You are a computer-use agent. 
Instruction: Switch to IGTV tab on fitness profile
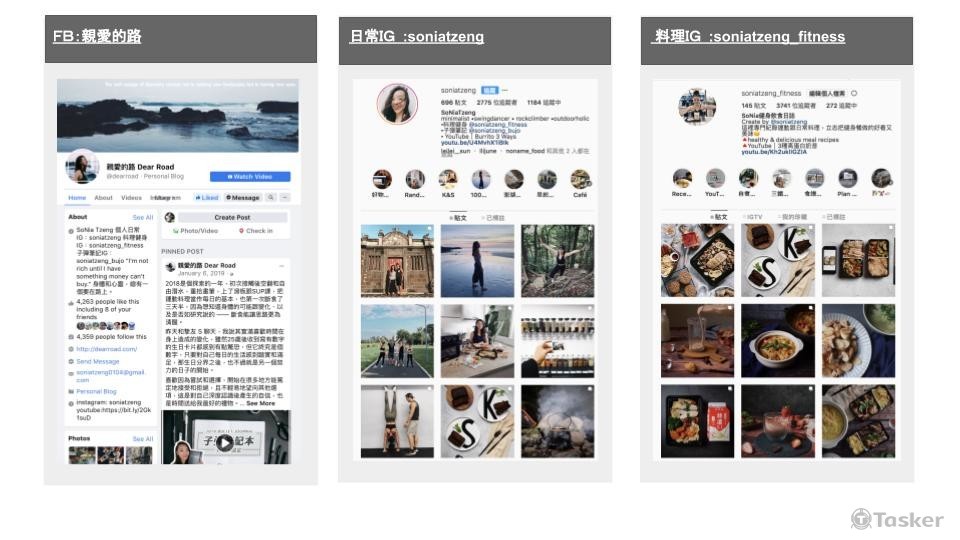pos(752,216)
